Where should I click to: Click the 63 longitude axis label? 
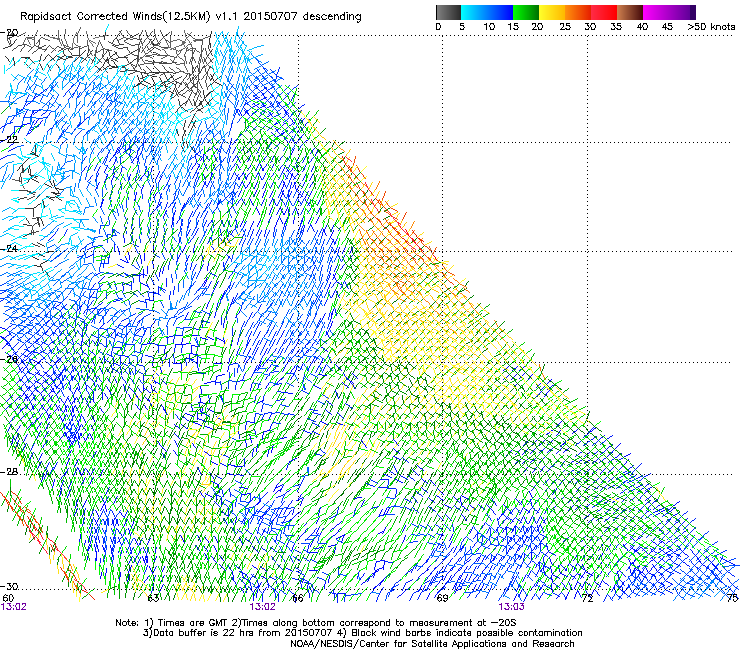(x=153, y=598)
